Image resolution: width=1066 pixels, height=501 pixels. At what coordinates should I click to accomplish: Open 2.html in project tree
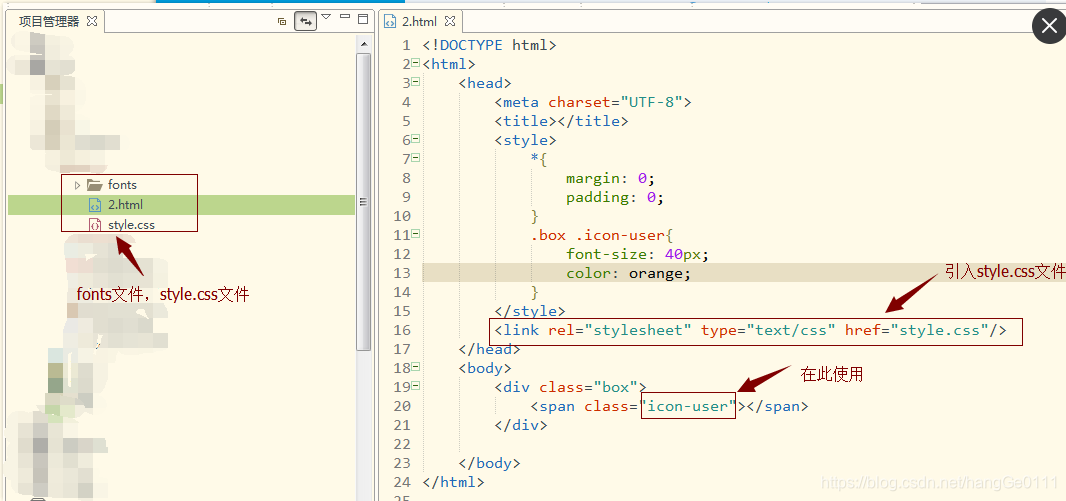coord(125,205)
